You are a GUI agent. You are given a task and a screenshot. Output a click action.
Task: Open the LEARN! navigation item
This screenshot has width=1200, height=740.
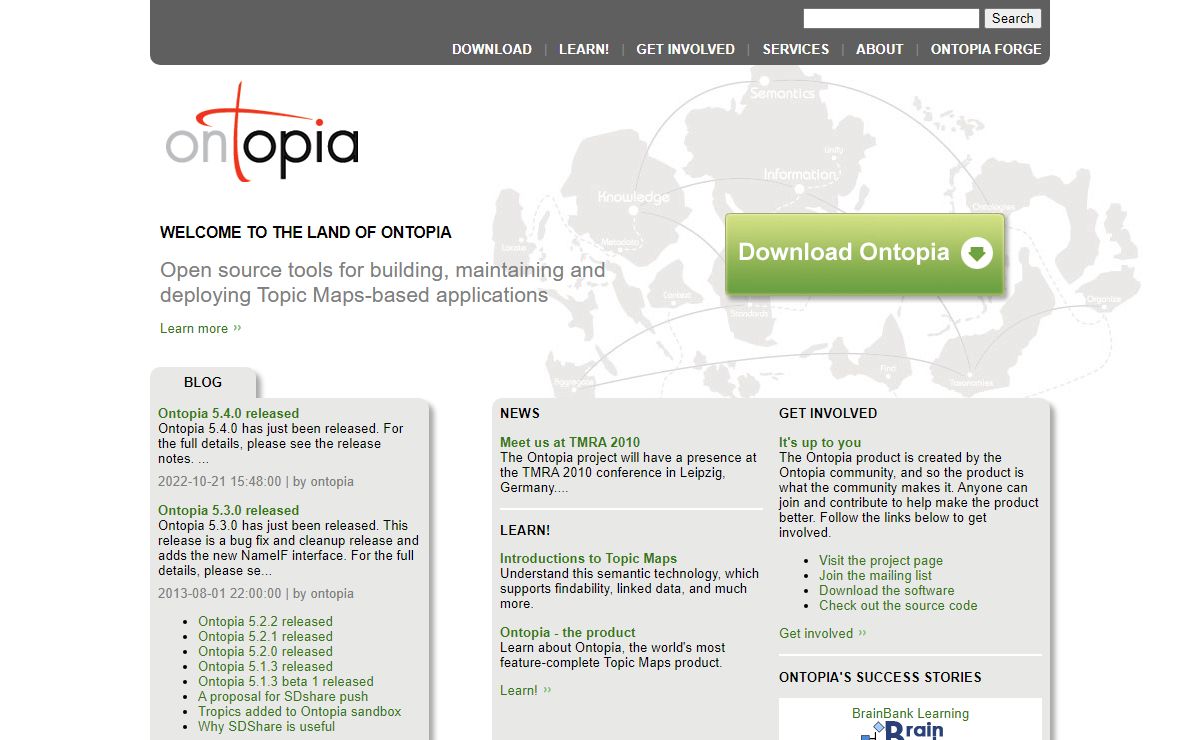[584, 49]
